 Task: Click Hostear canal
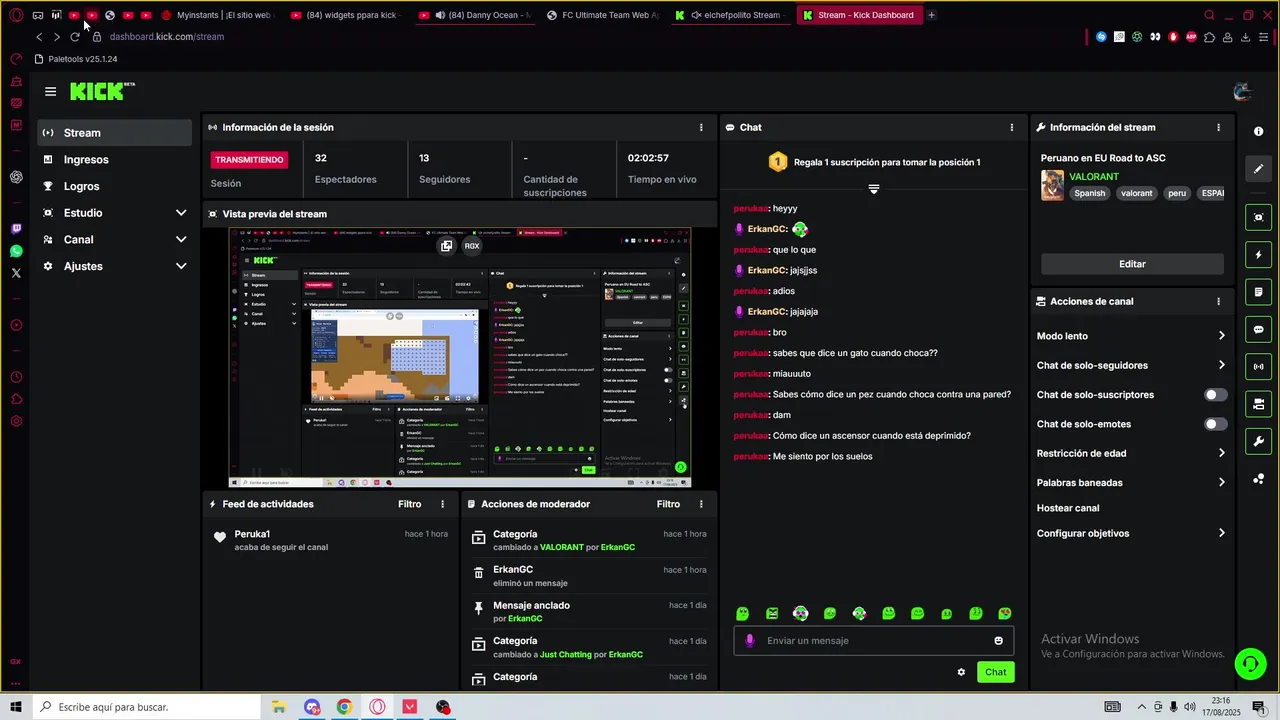click(1068, 508)
